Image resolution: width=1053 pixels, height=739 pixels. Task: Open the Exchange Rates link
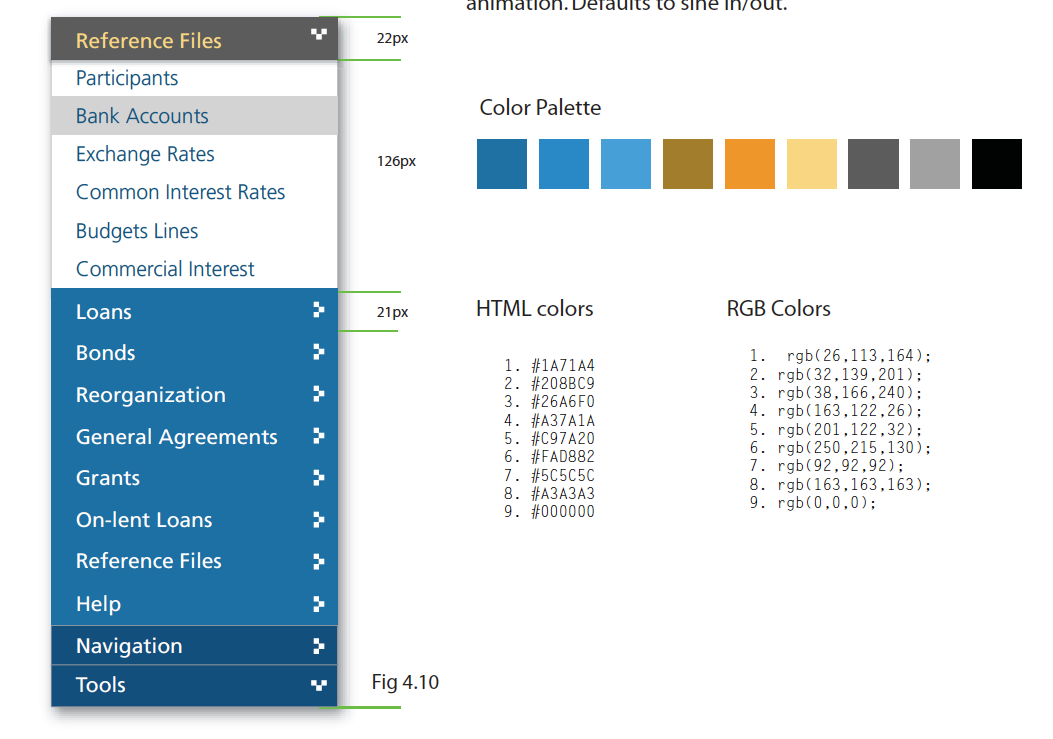coord(145,154)
